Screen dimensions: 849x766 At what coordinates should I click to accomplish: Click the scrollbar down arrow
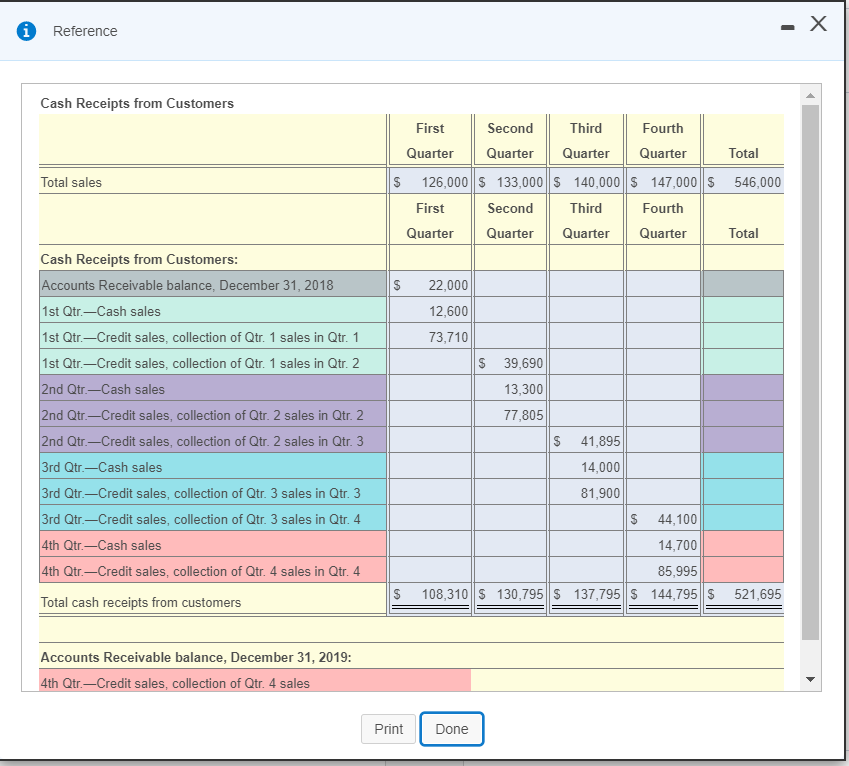(810, 679)
